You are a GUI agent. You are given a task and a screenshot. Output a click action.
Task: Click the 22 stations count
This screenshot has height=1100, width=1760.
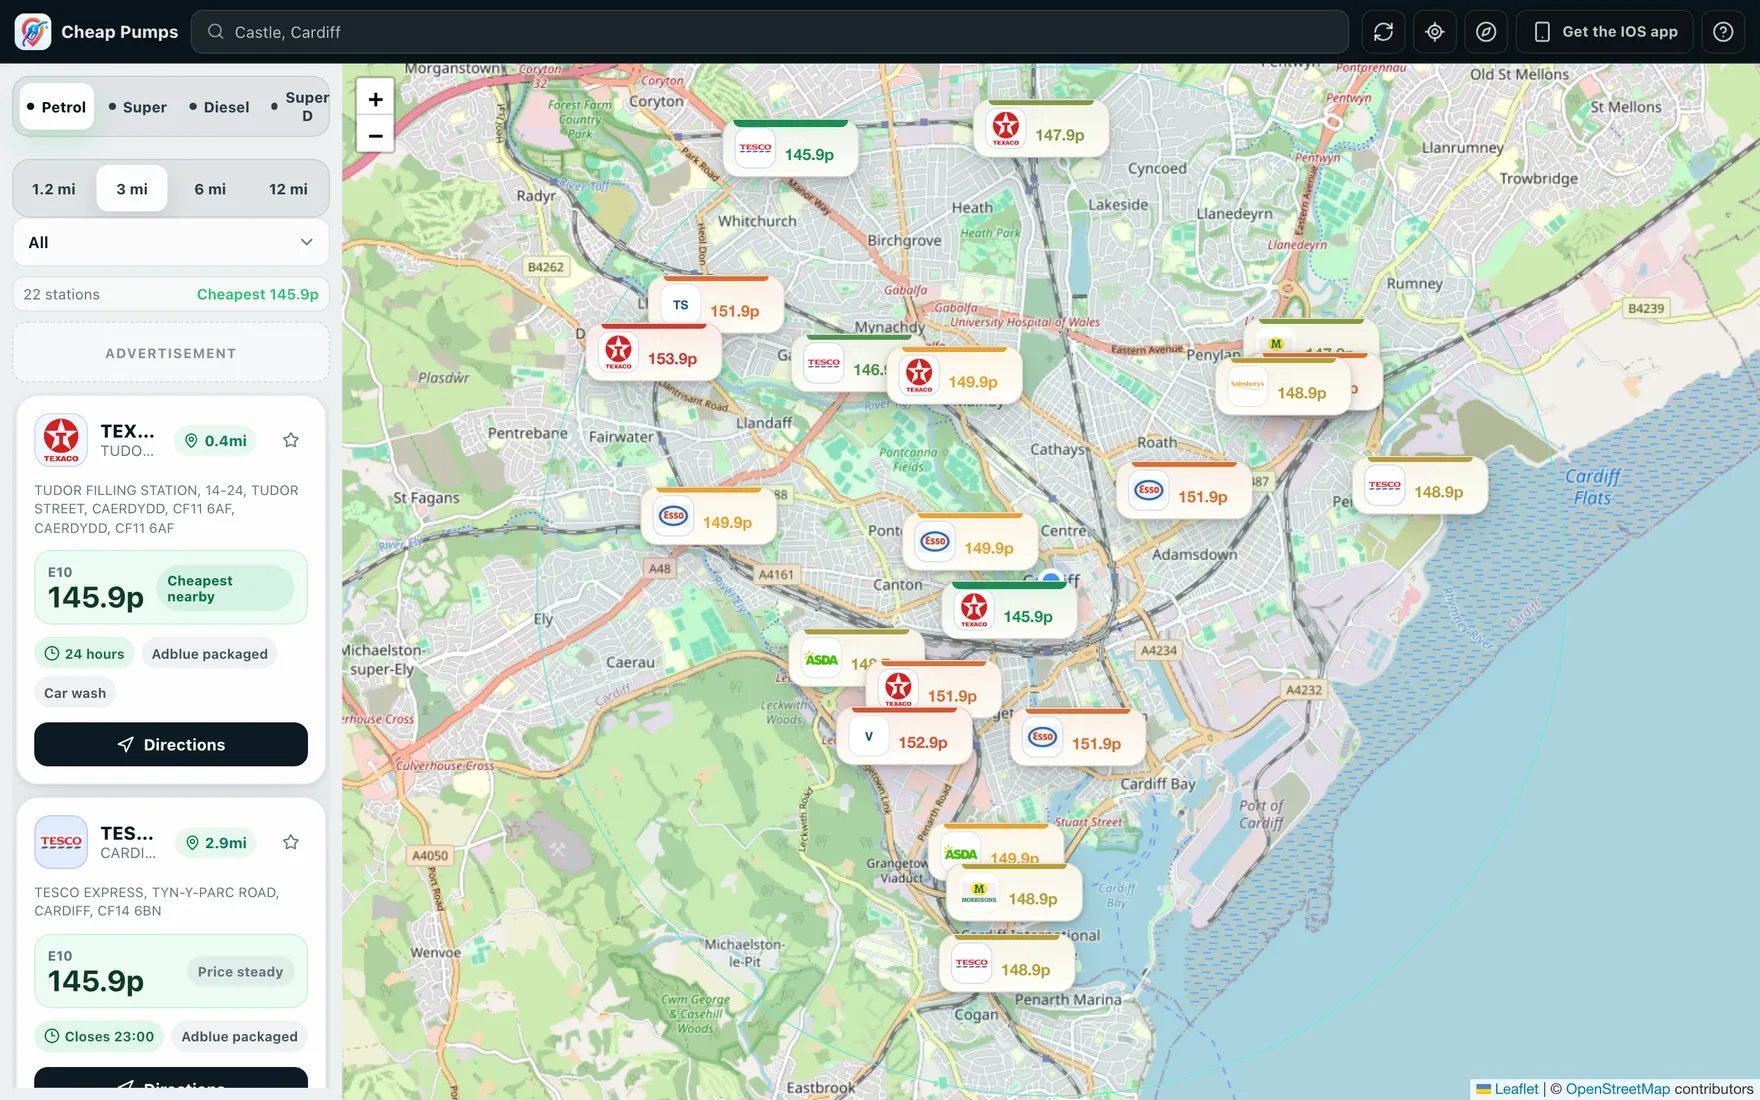point(62,294)
